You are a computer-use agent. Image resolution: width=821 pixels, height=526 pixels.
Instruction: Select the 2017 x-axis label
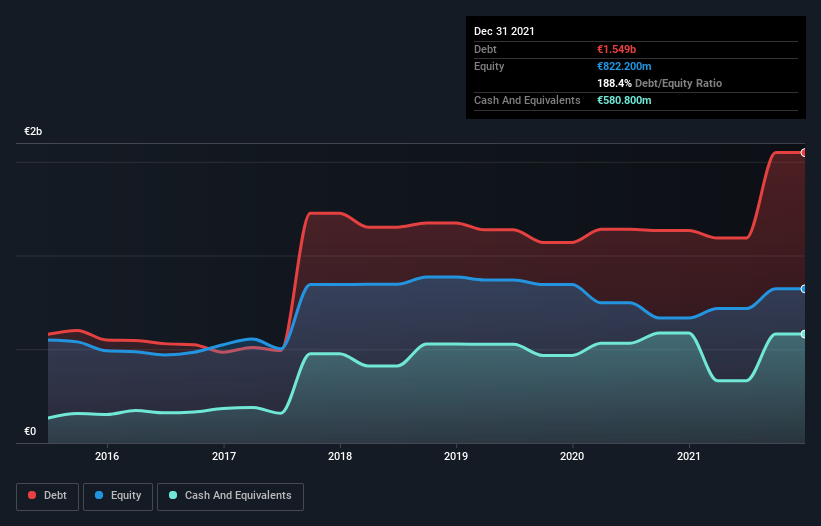click(x=224, y=456)
